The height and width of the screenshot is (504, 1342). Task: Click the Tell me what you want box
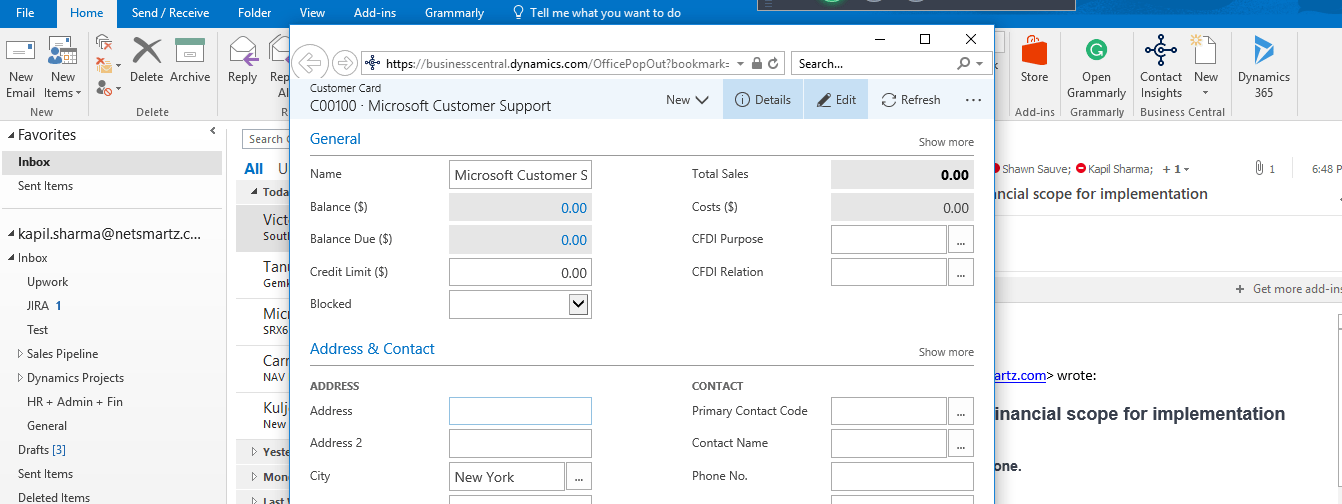[596, 13]
